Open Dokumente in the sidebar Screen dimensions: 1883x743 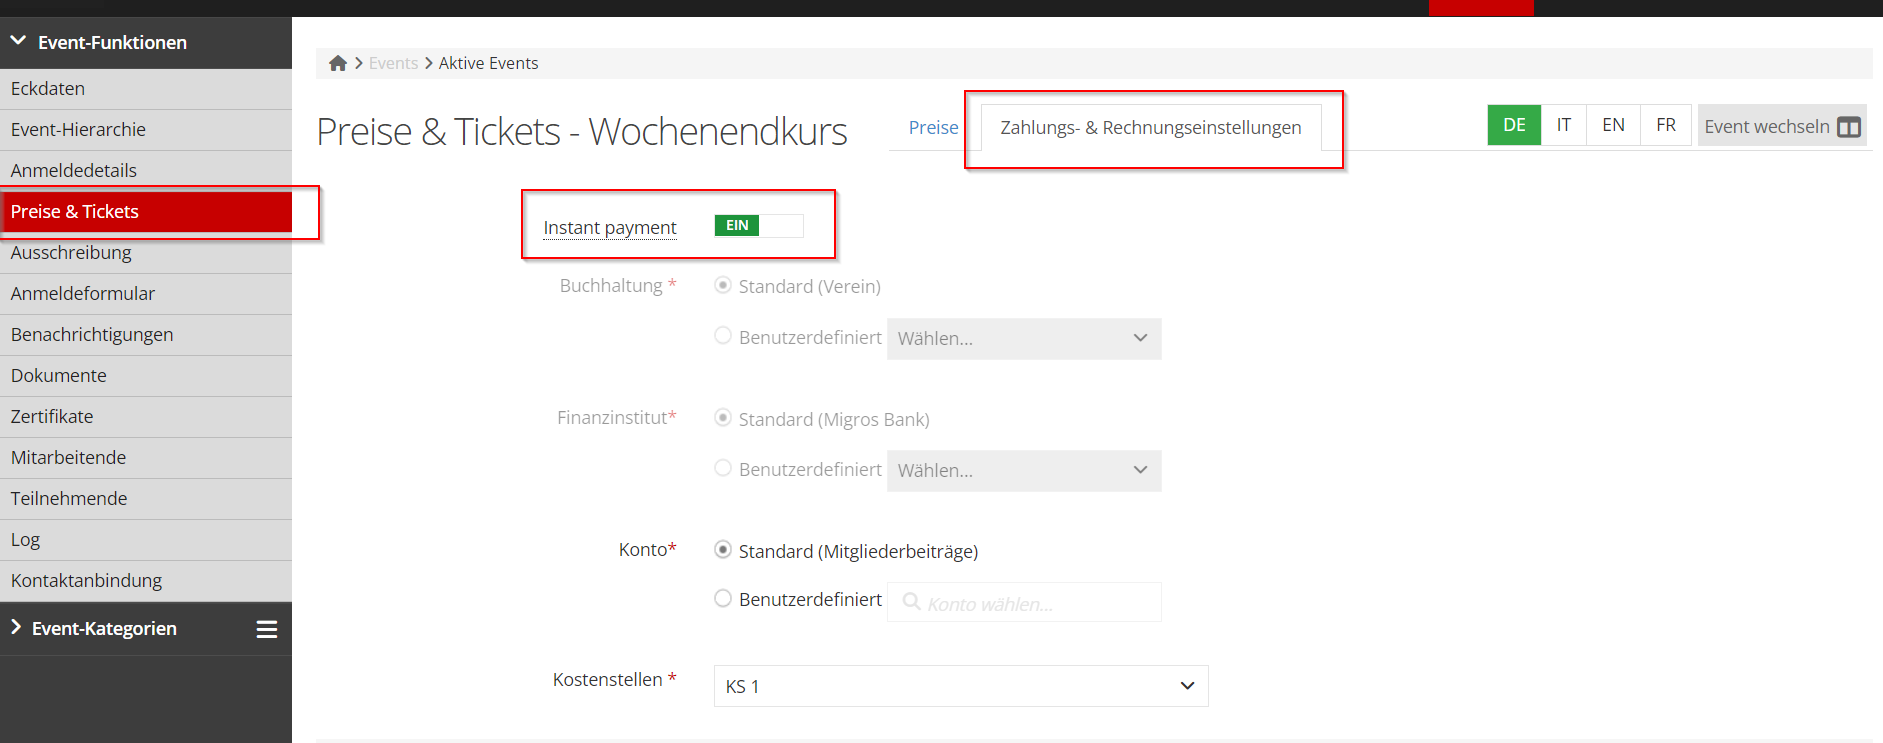146,376
